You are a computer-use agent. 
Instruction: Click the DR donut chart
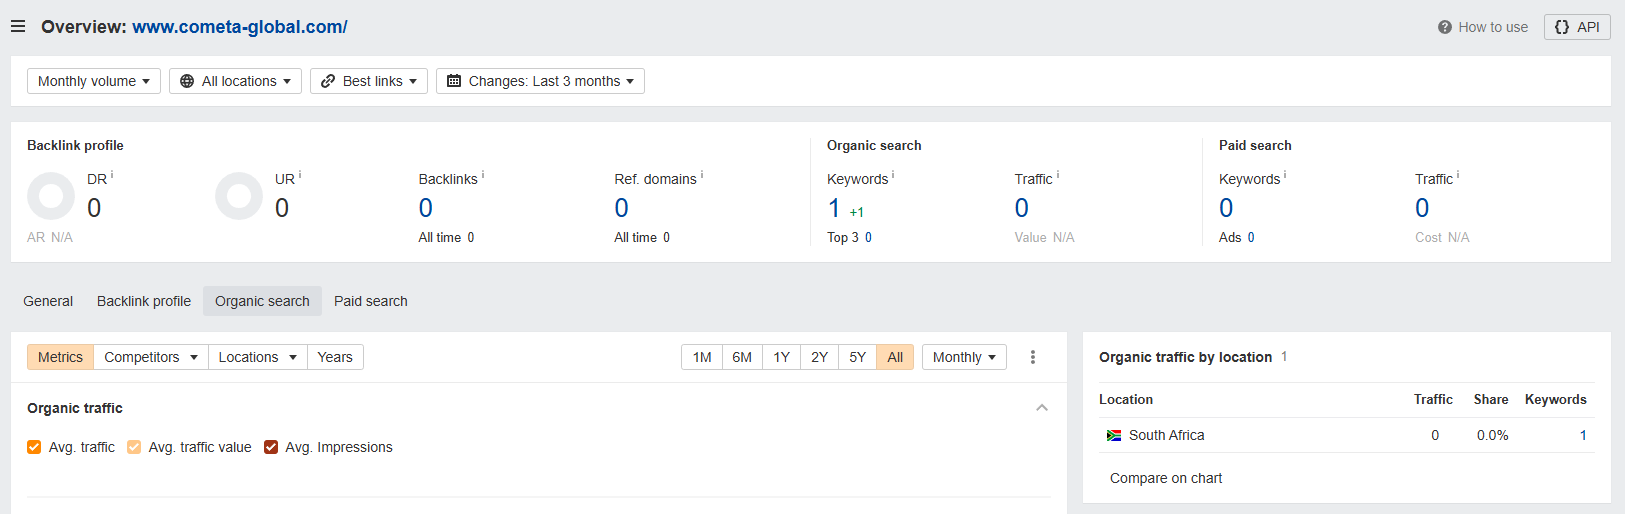[51, 196]
